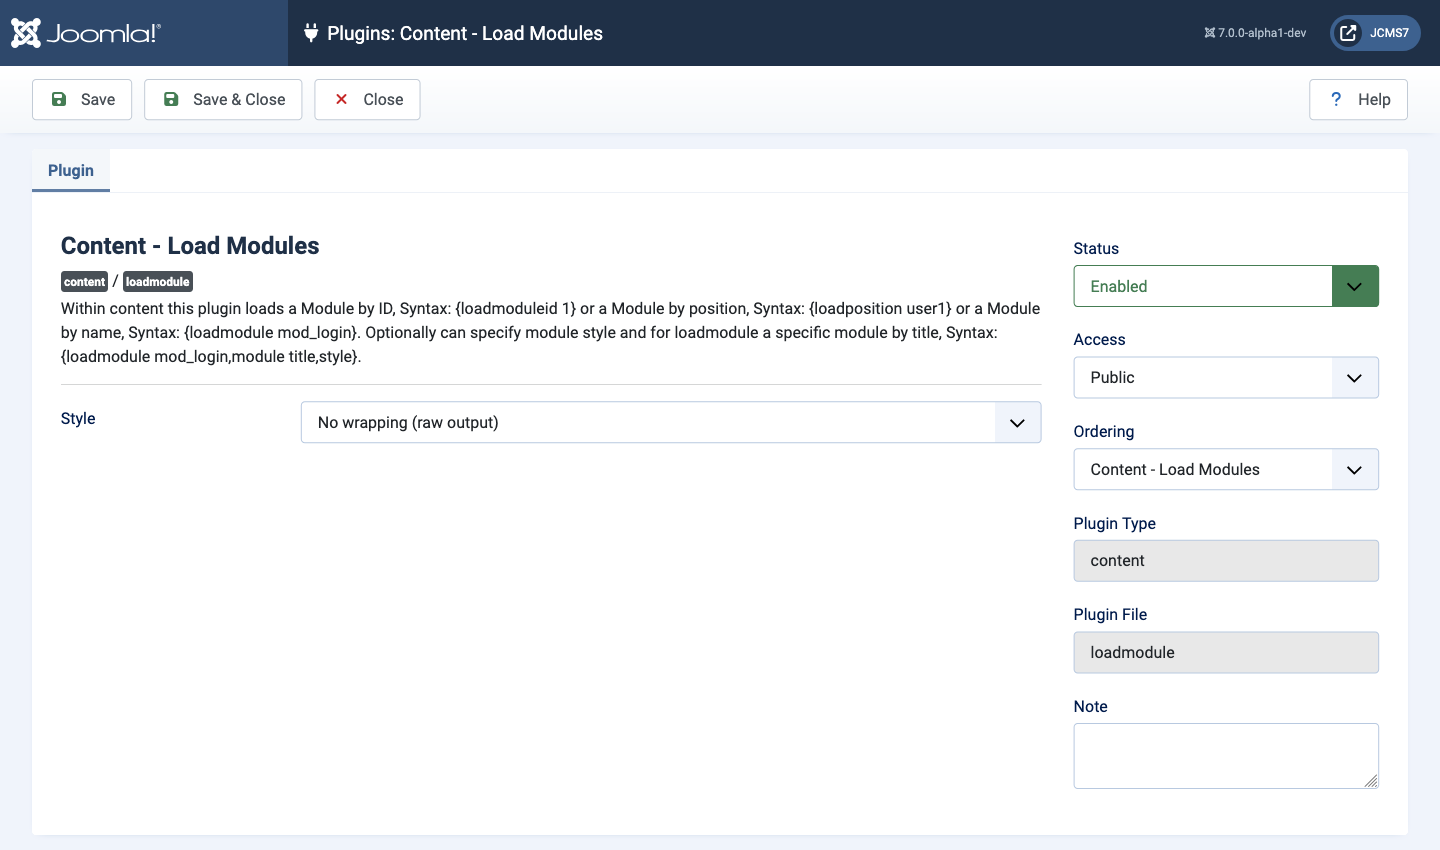Click the Plugin File label

[x=1110, y=614]
